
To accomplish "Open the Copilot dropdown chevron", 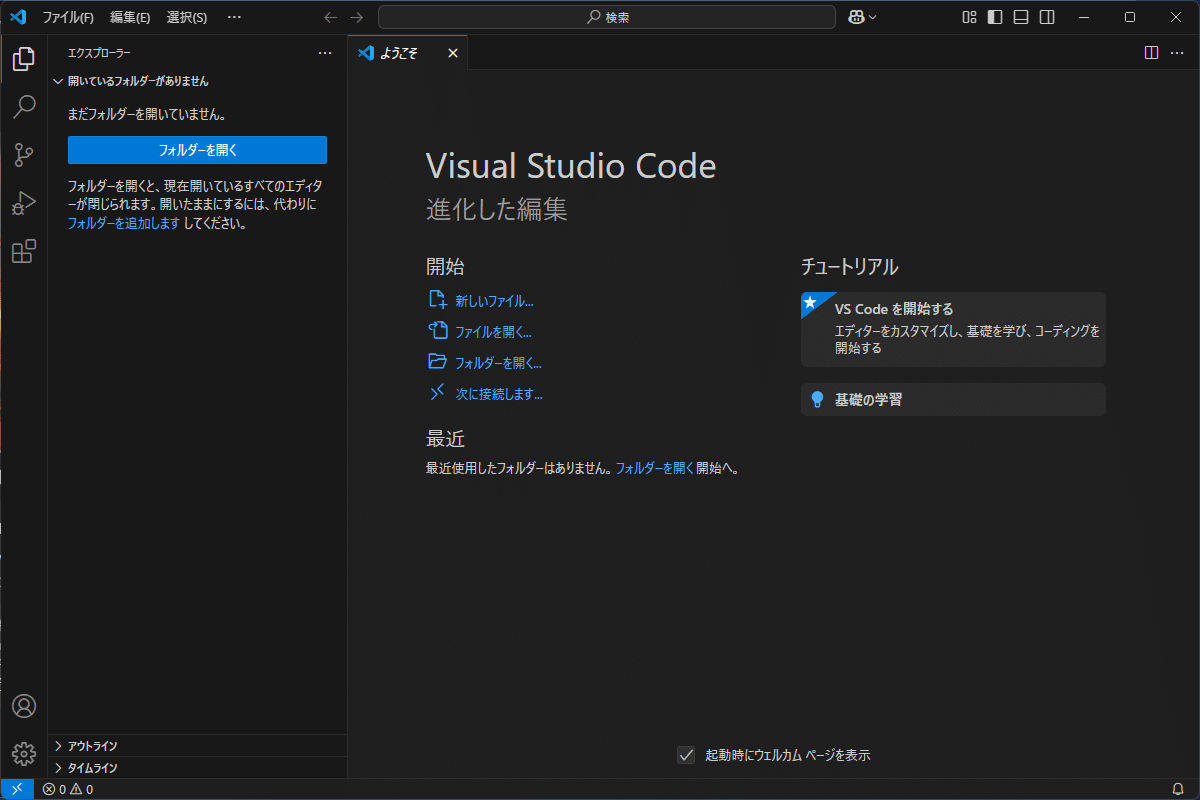I will click(873, 17).
